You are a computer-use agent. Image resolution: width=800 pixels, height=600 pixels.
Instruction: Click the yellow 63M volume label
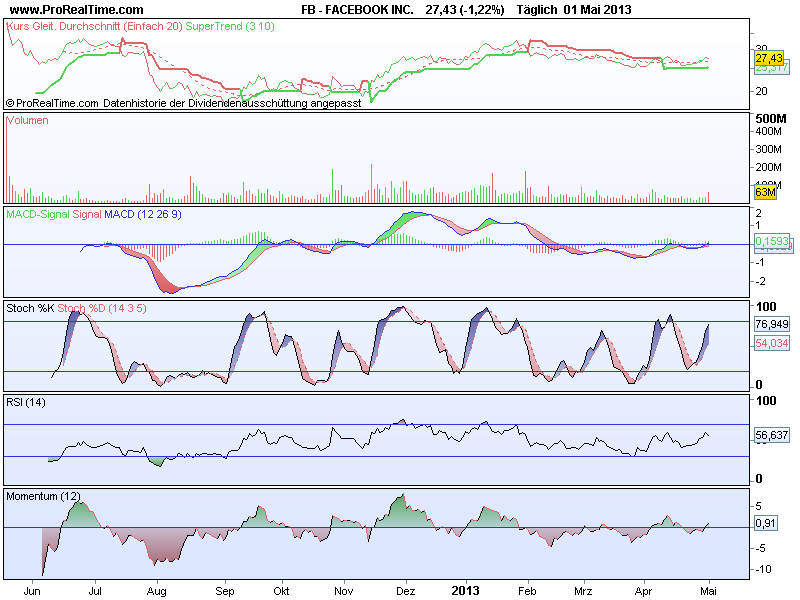click(765, 192)
